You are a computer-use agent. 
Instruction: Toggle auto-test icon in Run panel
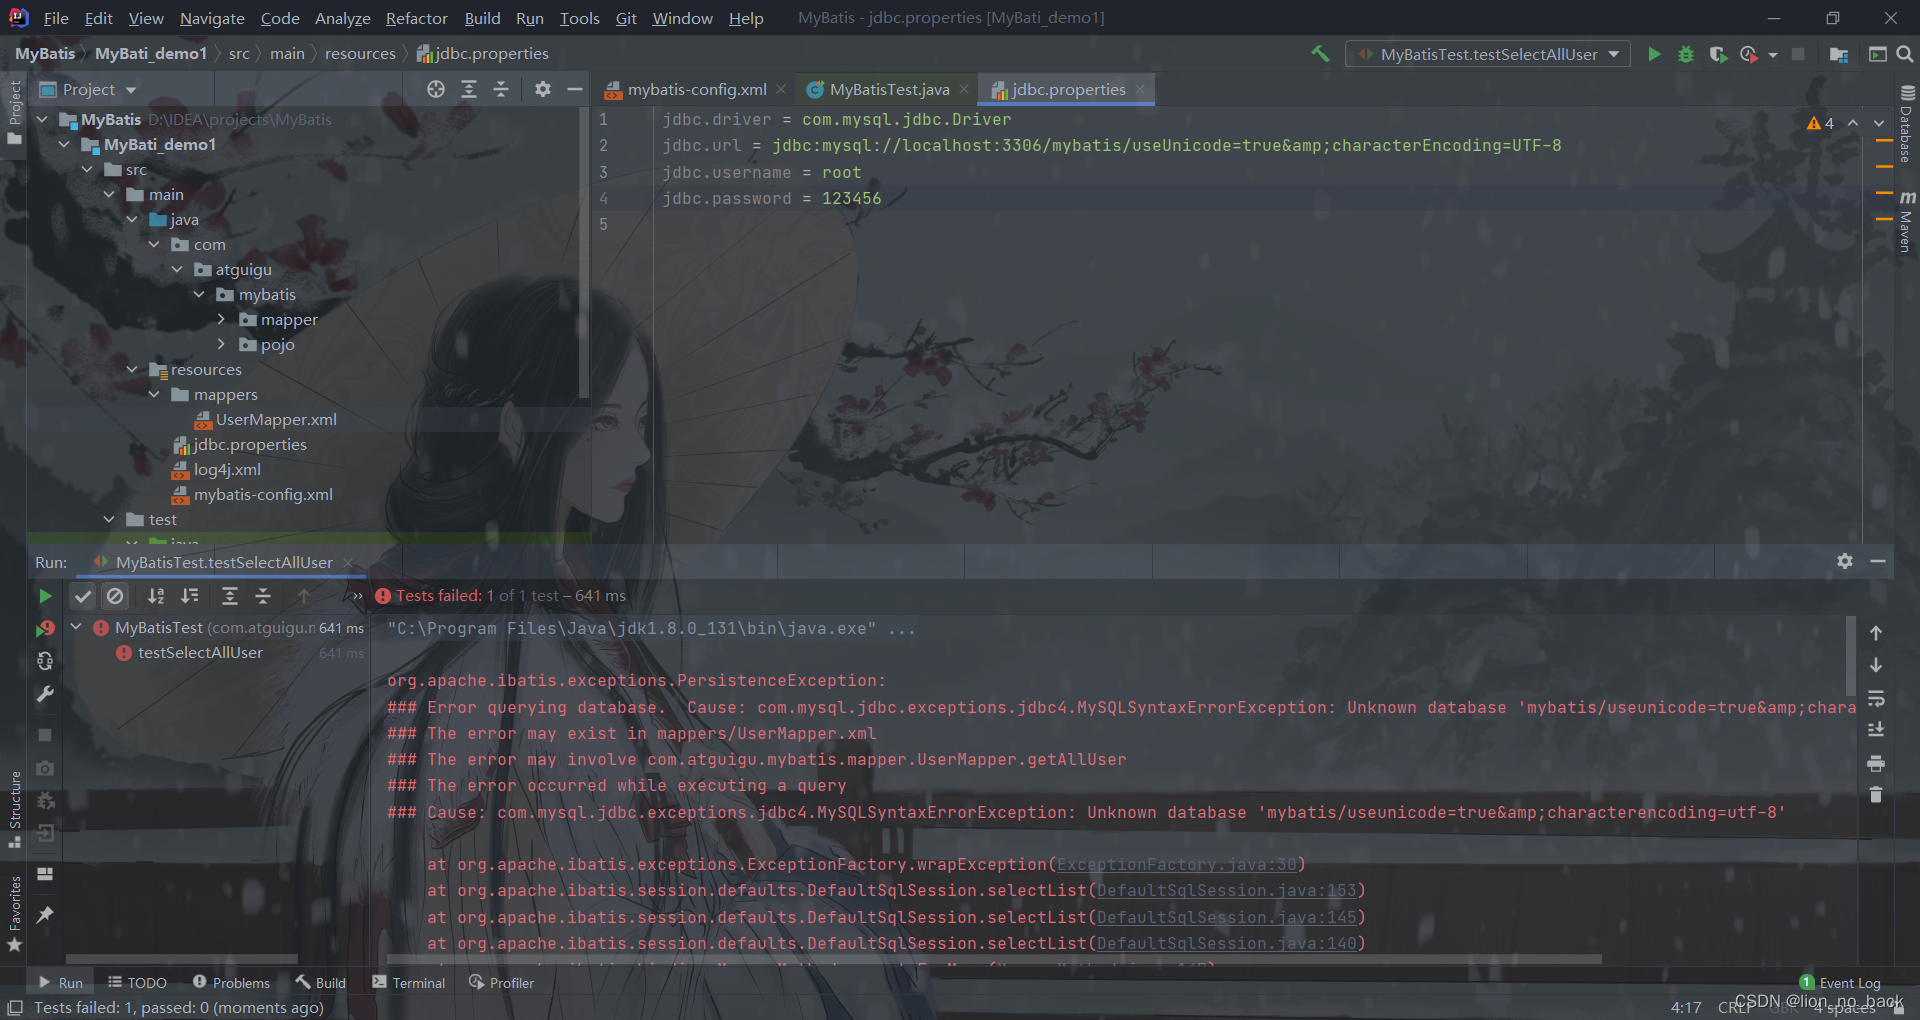(x=45, y=661)
